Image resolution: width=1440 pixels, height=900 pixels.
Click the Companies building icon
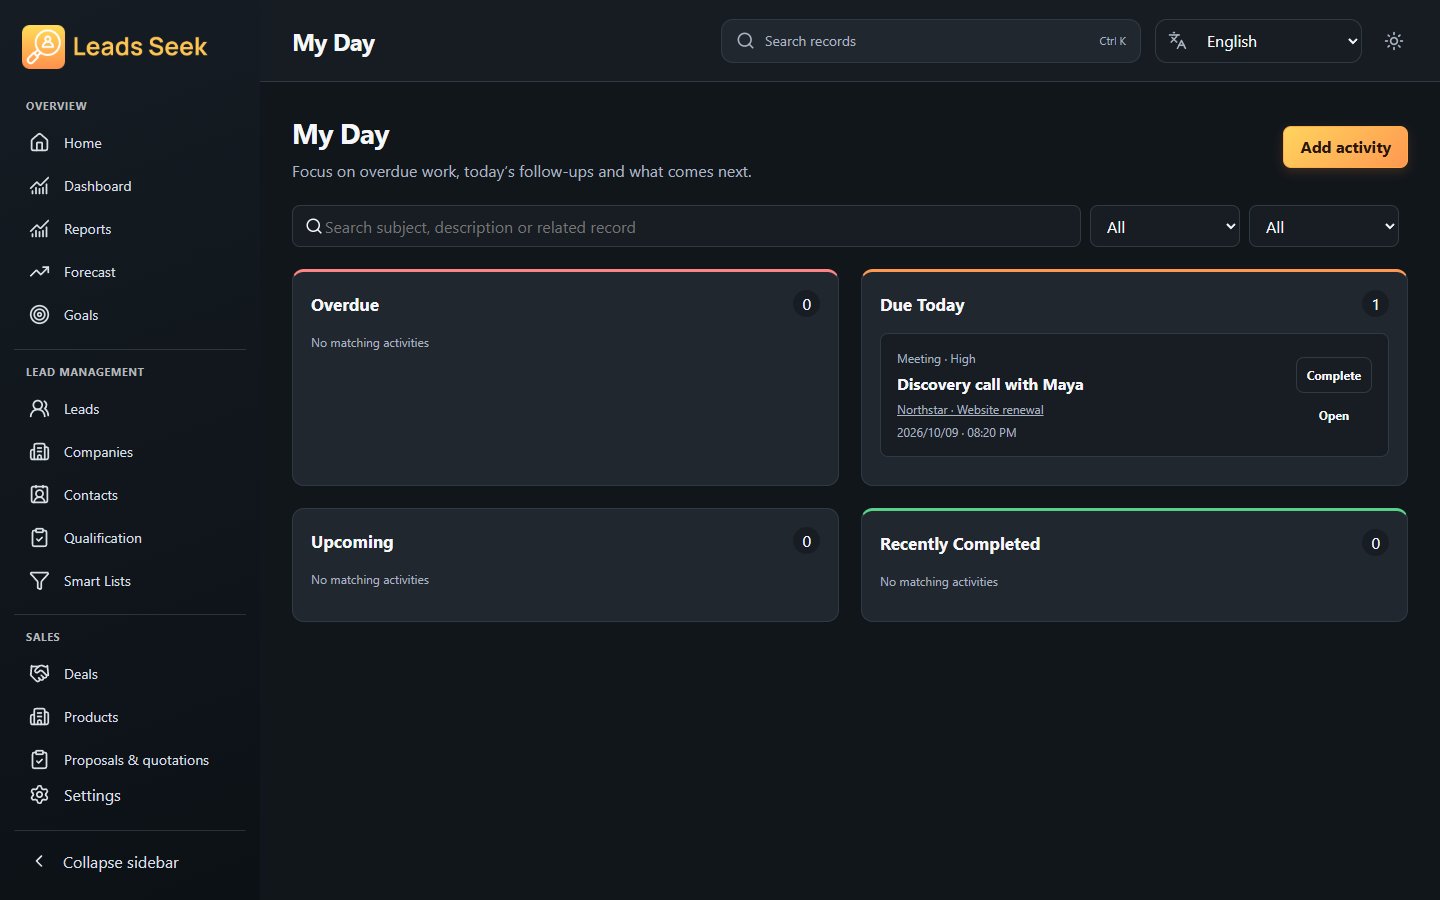coord(39,452)
